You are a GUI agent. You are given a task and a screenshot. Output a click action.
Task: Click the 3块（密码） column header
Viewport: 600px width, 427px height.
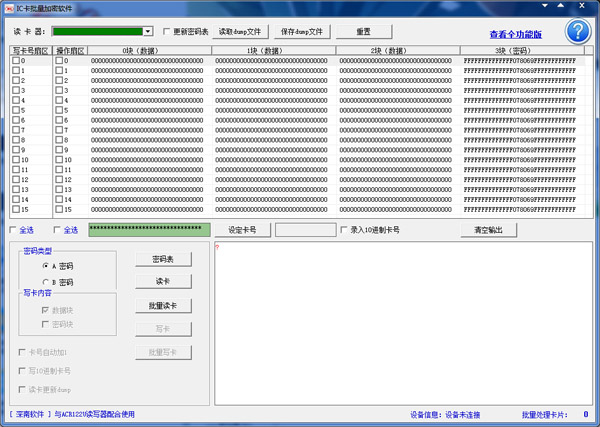point(522,51)
